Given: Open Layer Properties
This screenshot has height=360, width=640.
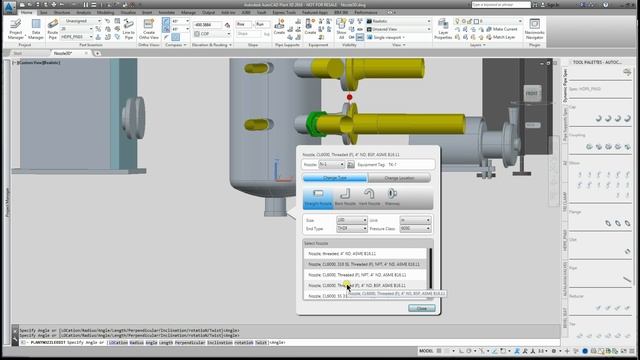Looking at the screenshot, I should (443, 29).
